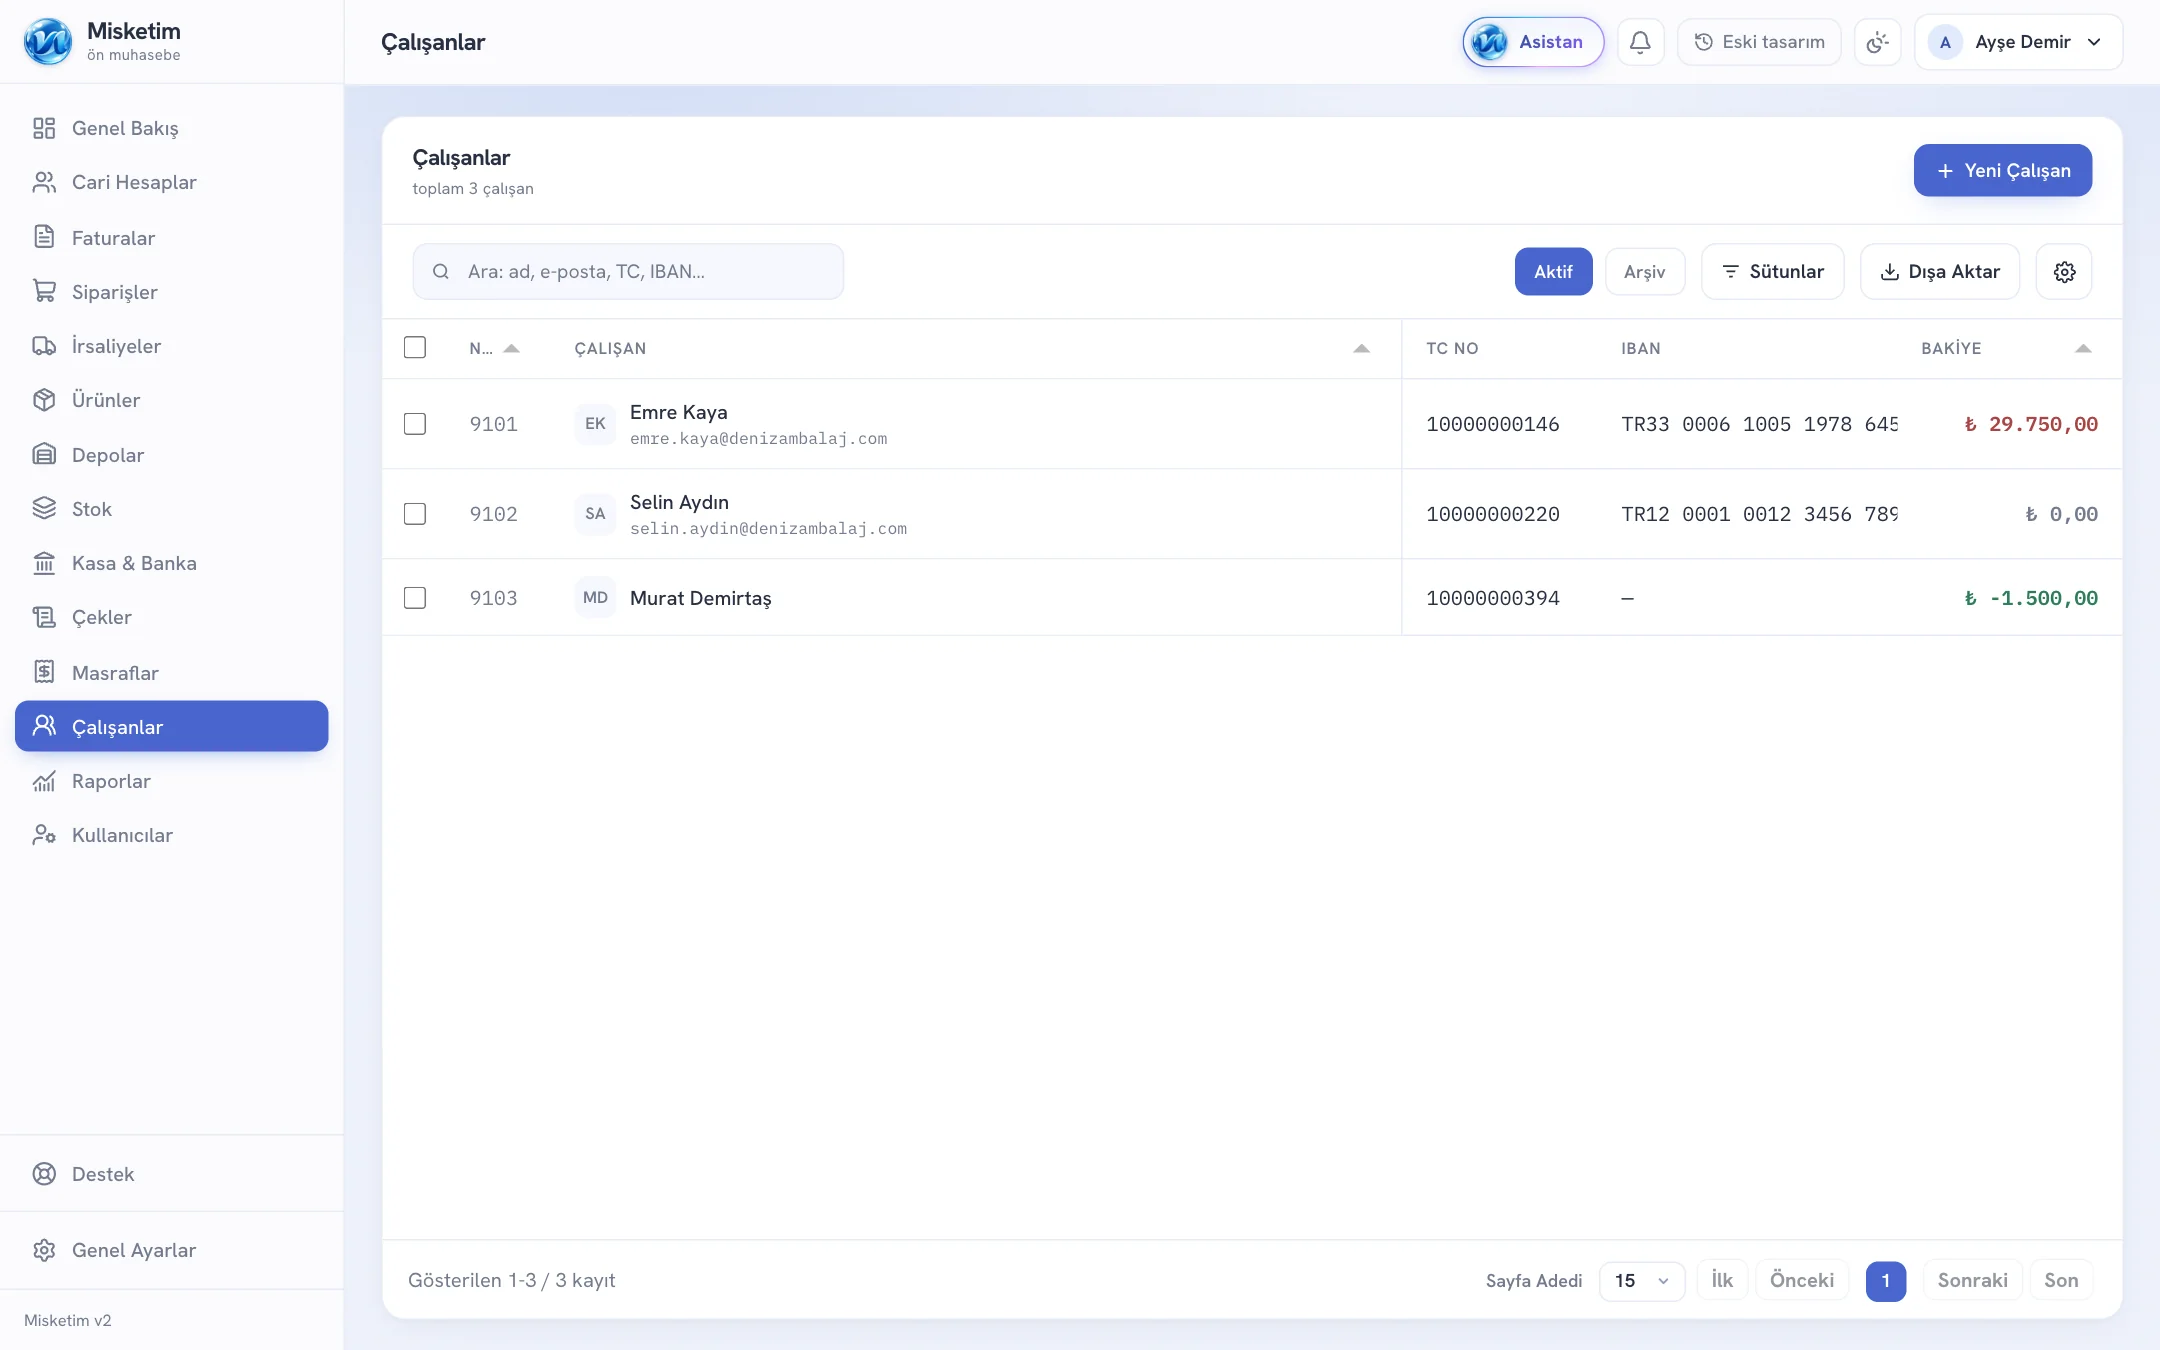Open the Stok layers icon item
2160x1350 pixels.
click(x=172, y=509)
